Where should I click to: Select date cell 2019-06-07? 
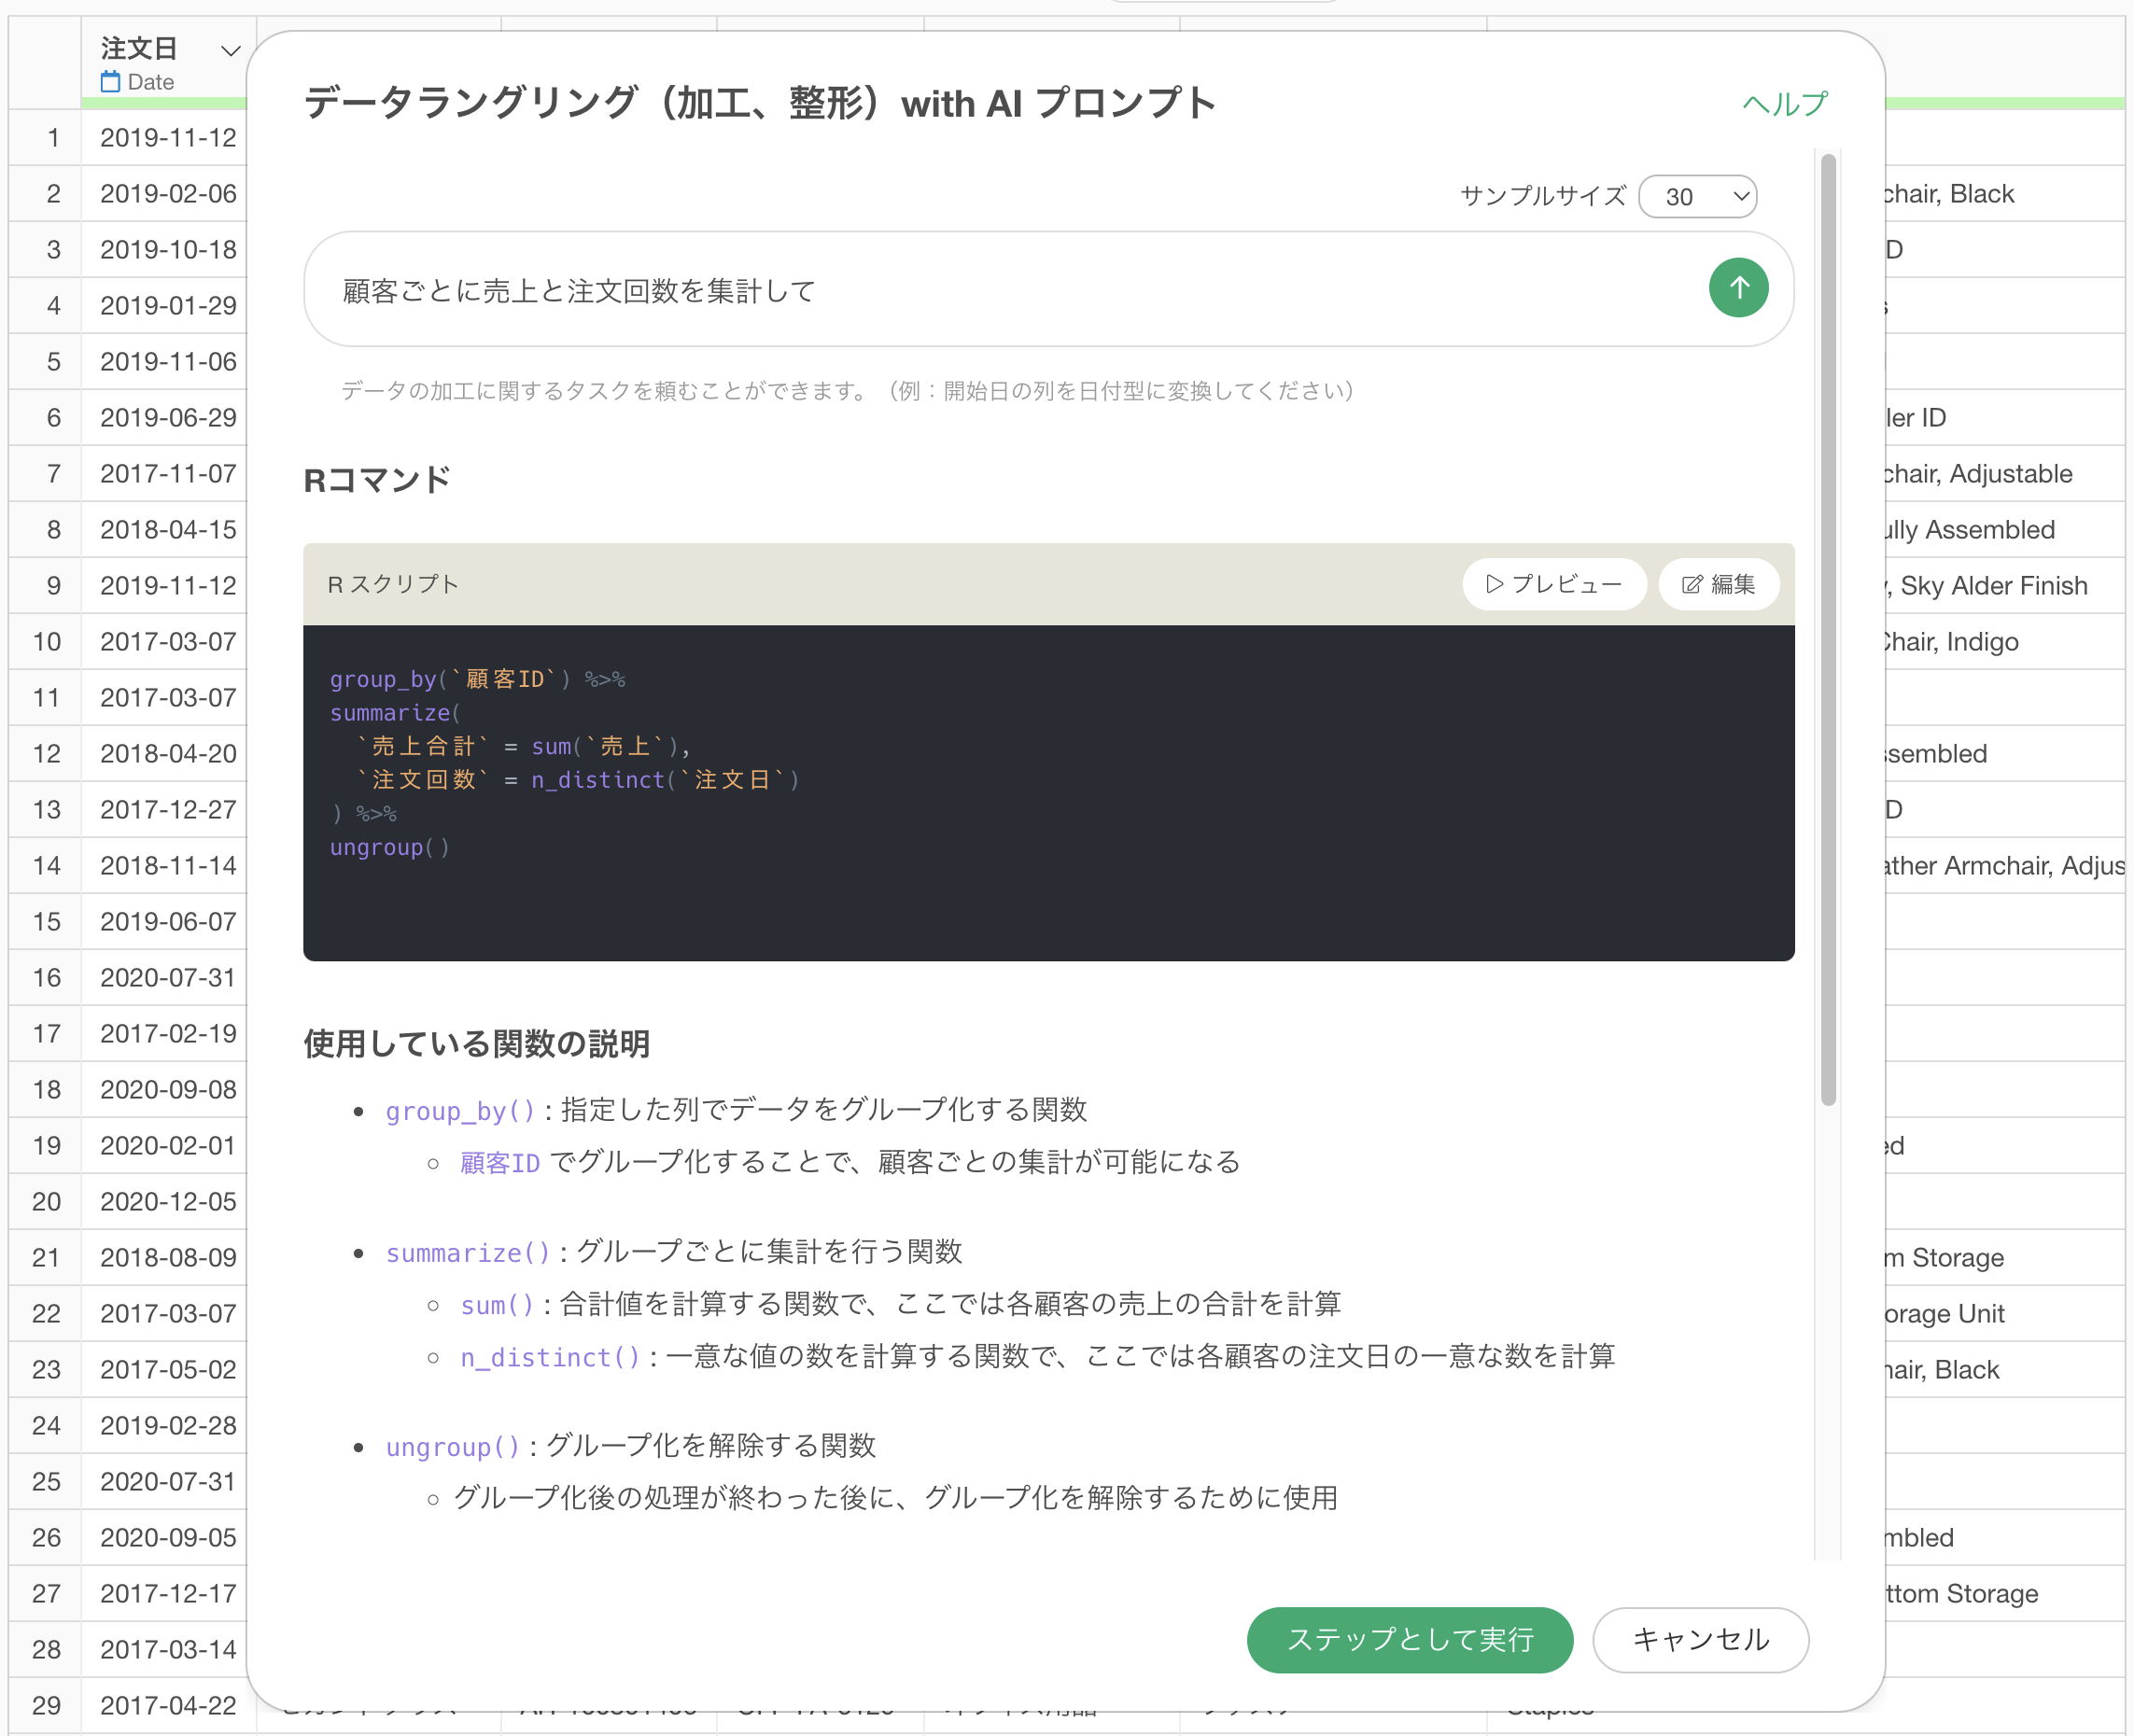[168, 921]
